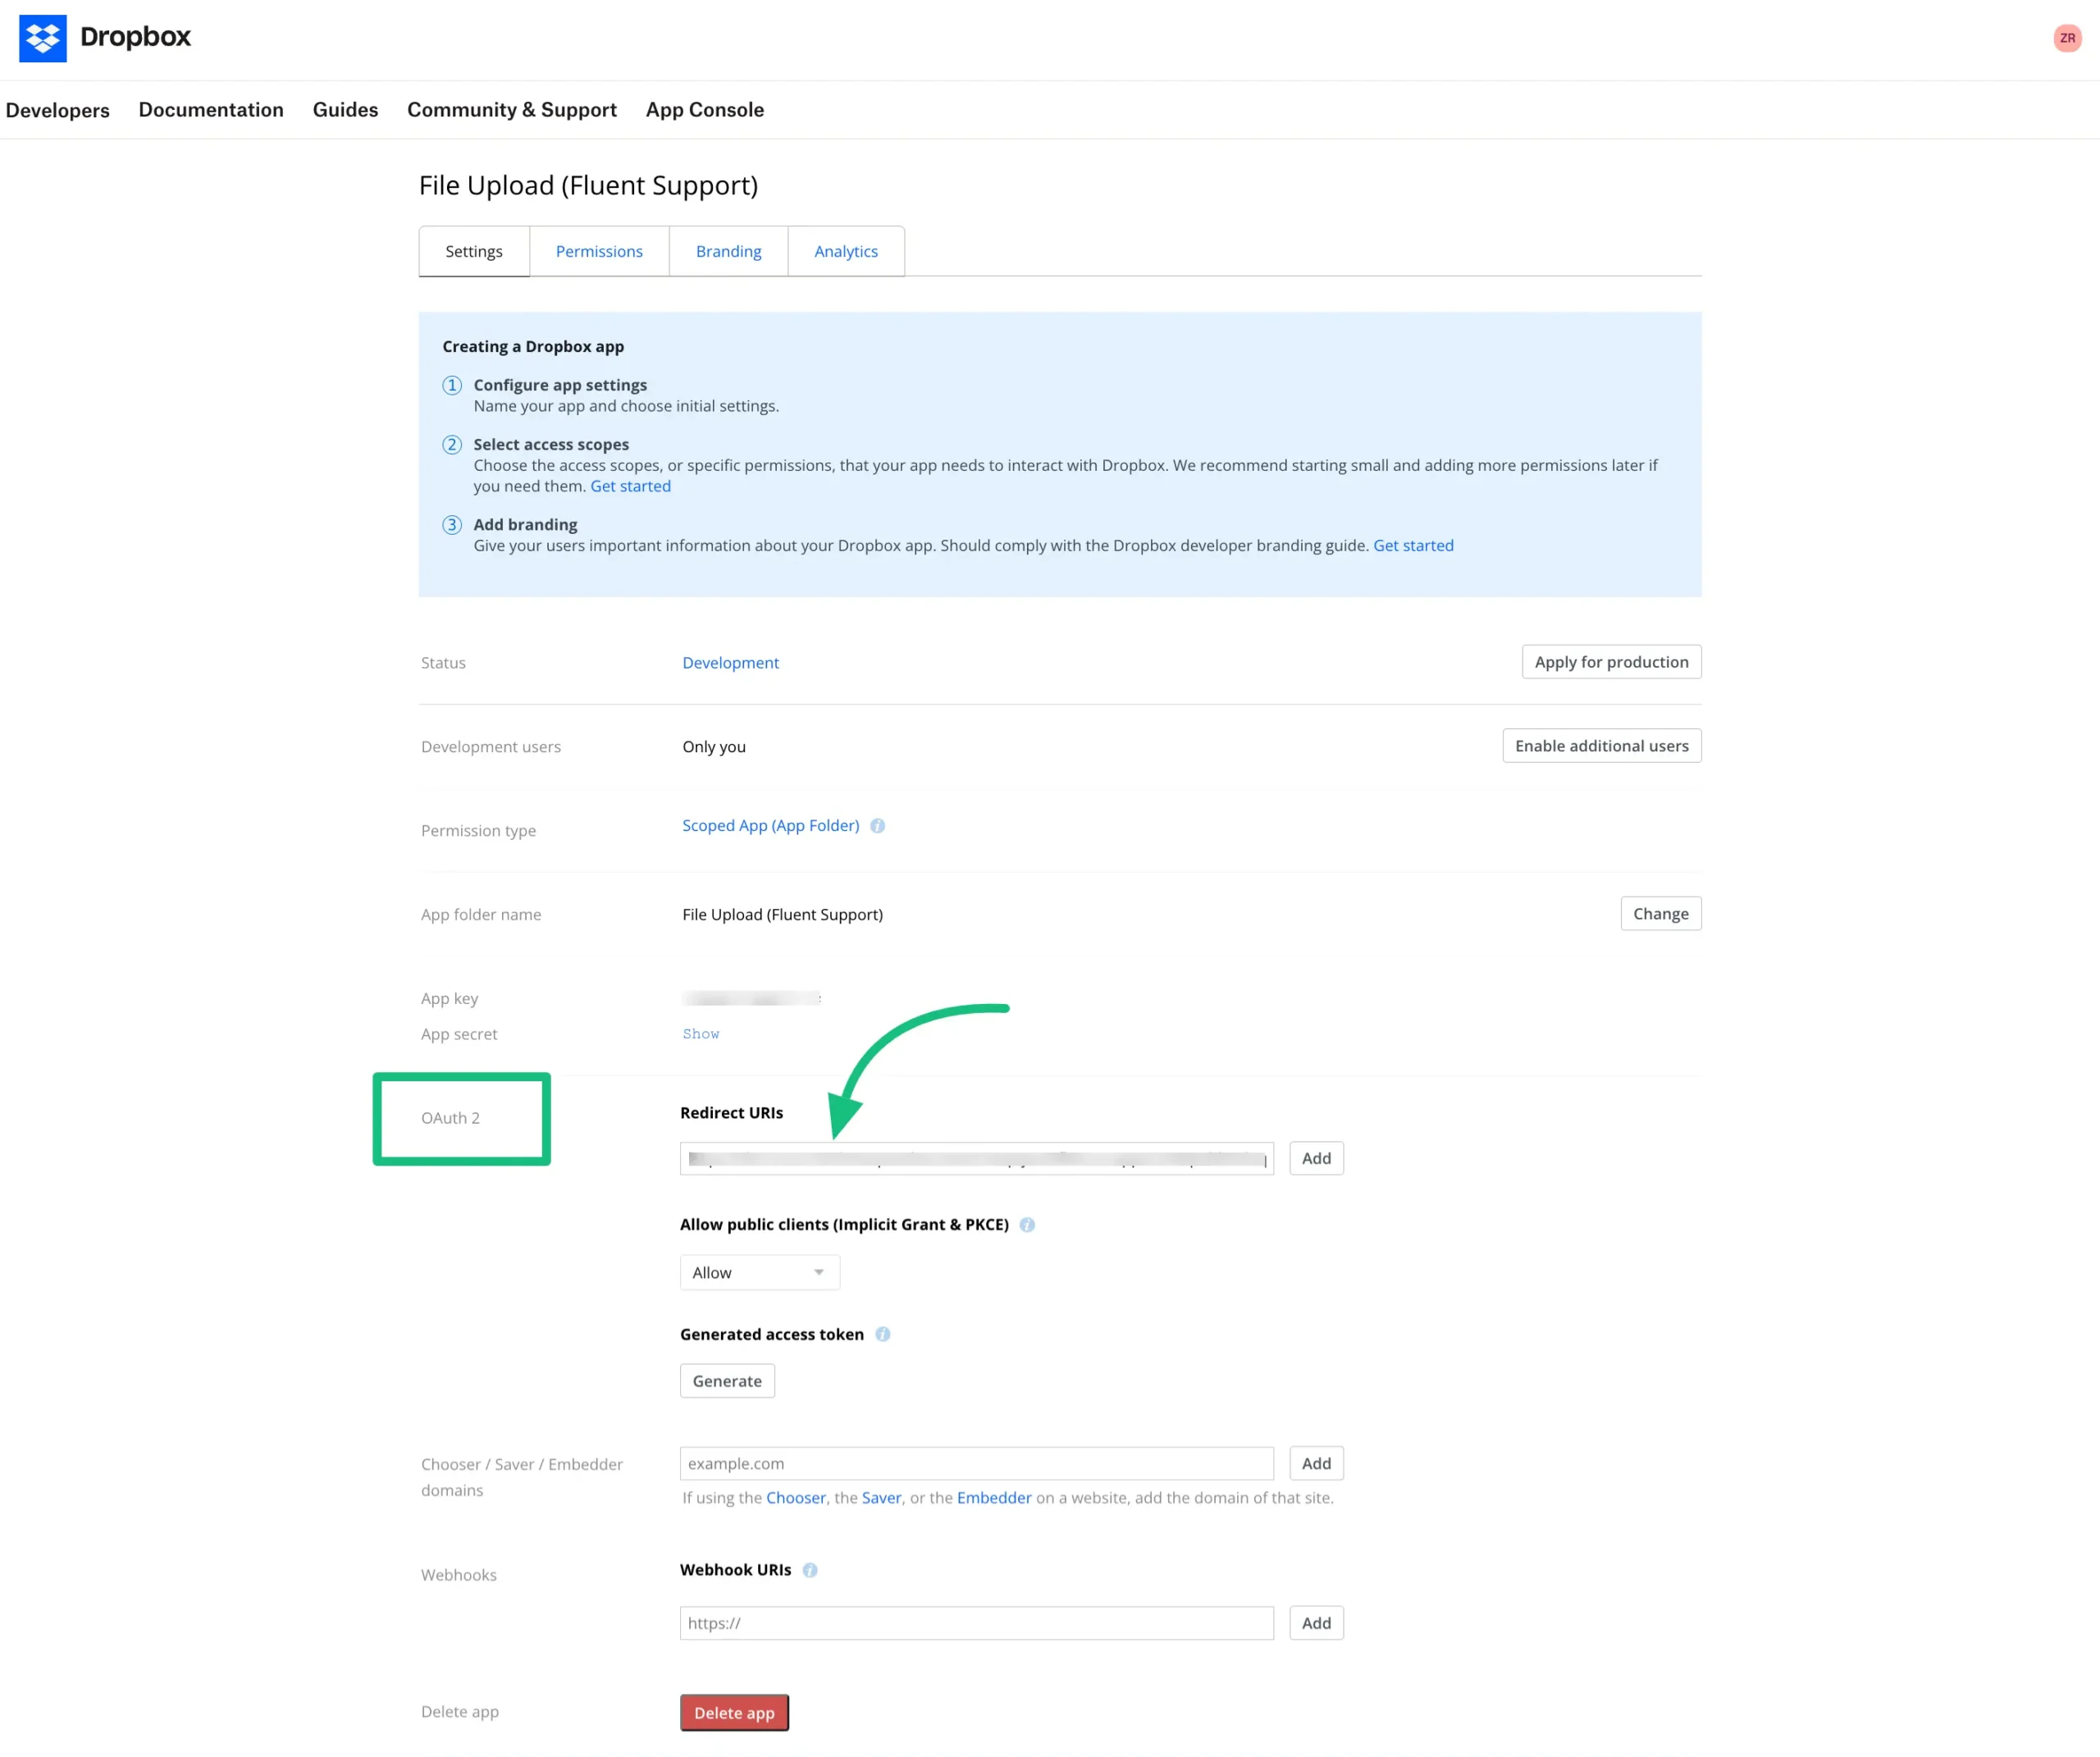Open the Allow public clients info tooltip
Screen dimensions: 2100x1757
pos(1027,1224)
